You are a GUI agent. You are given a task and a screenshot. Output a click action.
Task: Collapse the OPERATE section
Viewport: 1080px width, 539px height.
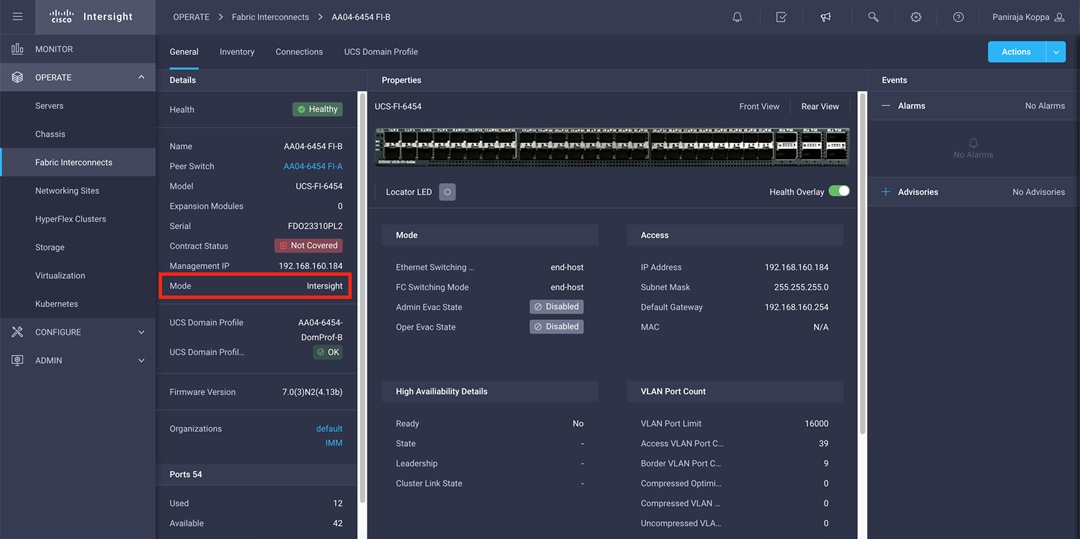pos(141,77)
